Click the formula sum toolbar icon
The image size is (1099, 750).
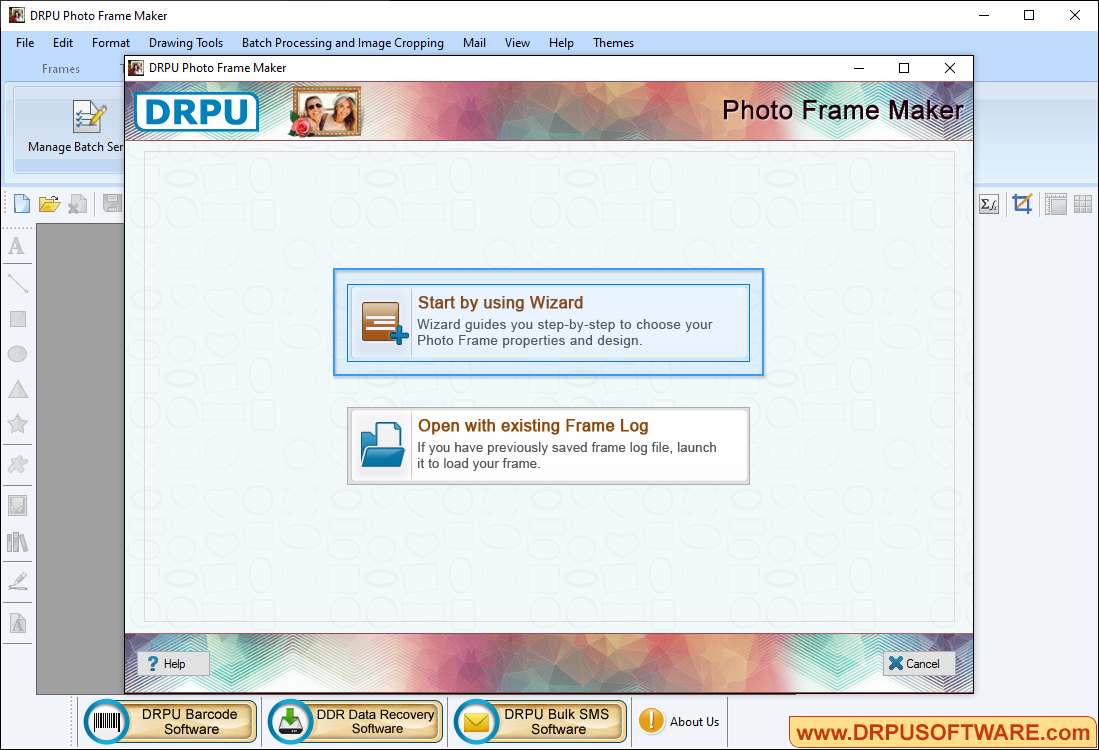coord(988,203)
